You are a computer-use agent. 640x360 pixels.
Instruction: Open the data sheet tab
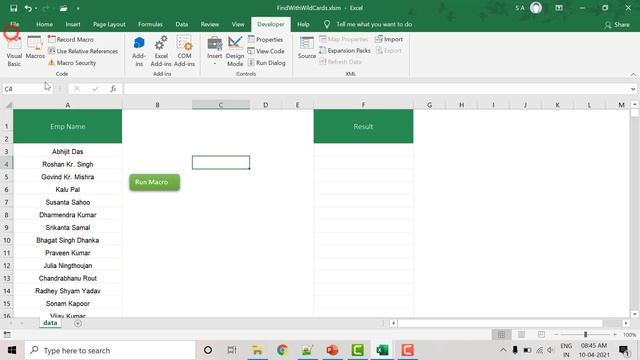(x=50, y=323)
